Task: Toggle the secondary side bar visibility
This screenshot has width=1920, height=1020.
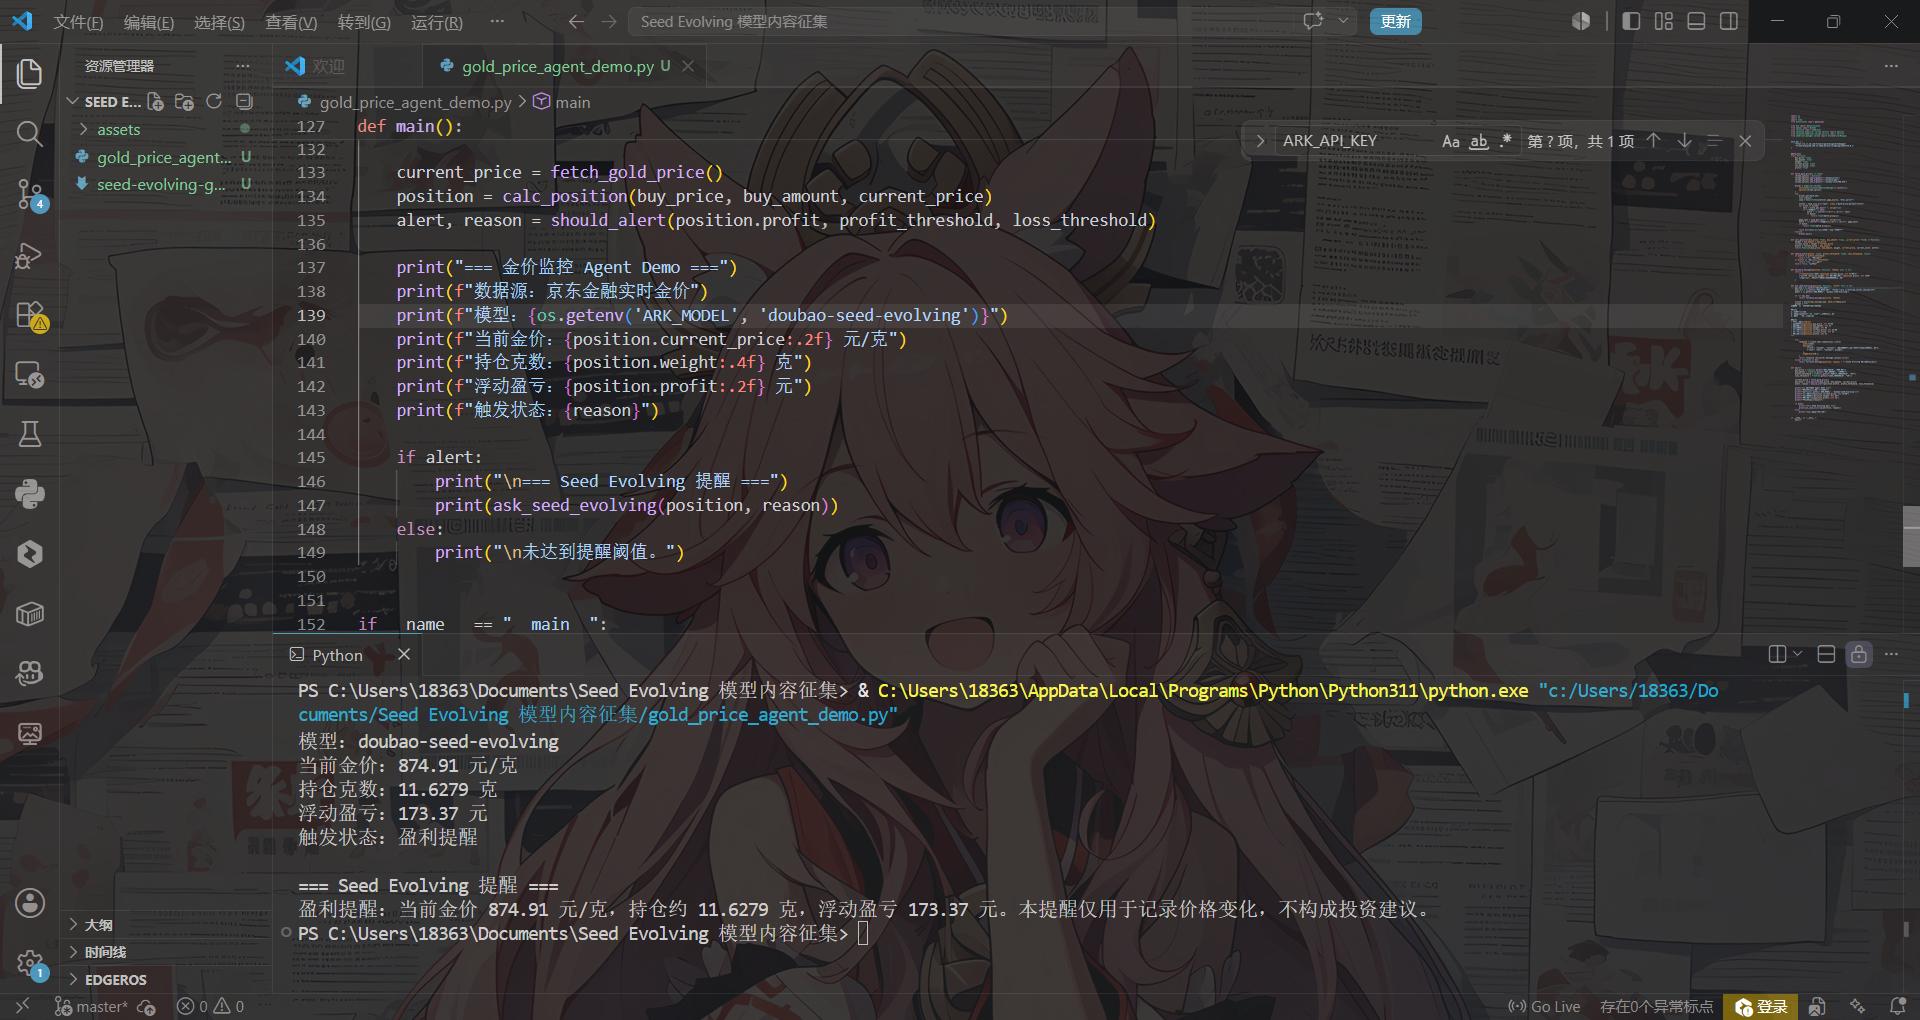Action: coord(1729,21)
